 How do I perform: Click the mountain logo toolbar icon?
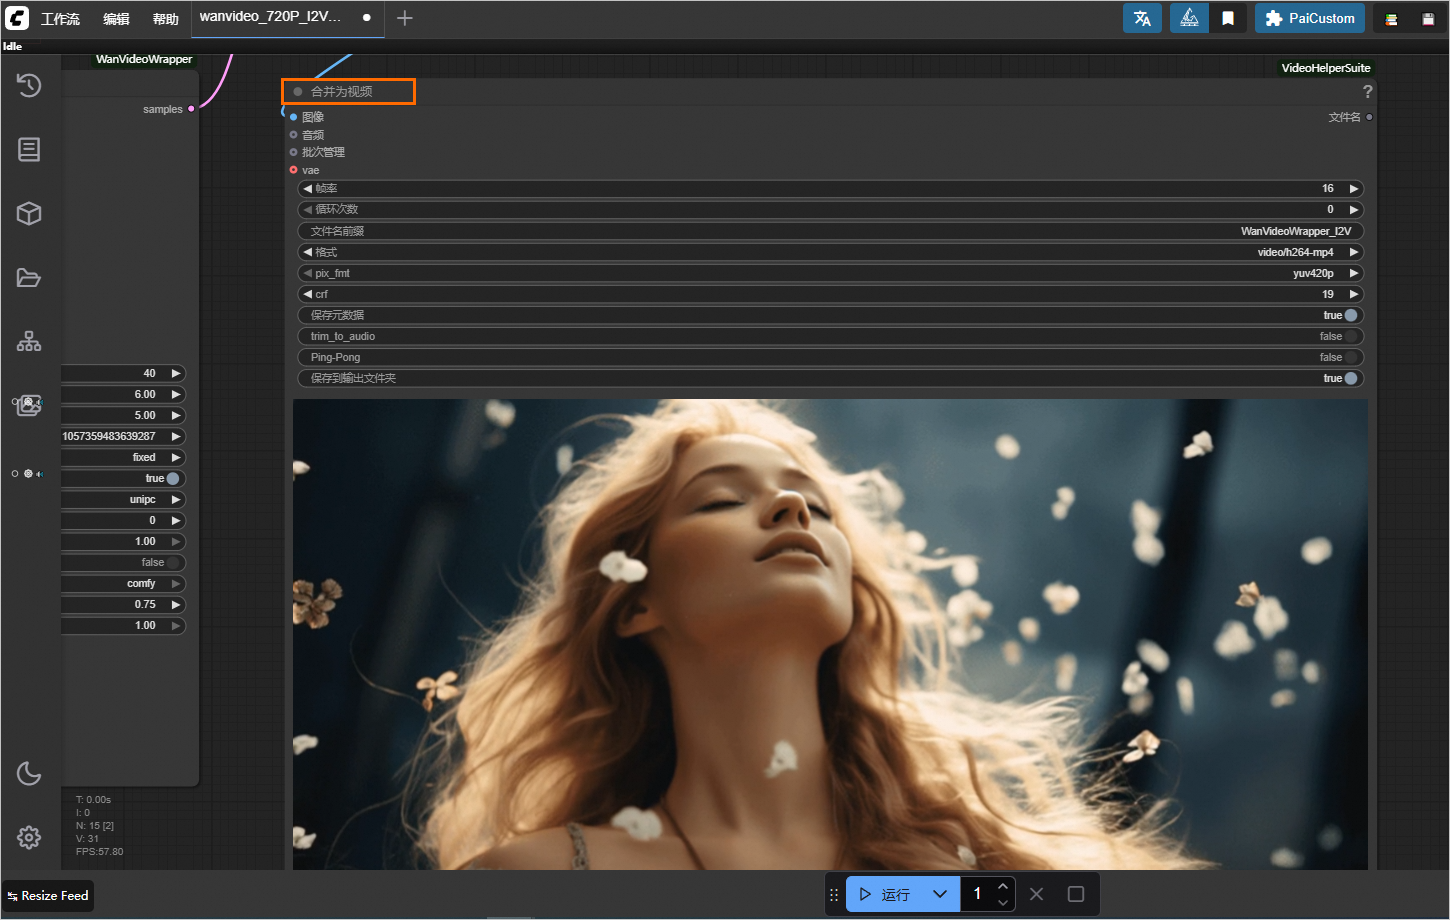coord(1189,18)
